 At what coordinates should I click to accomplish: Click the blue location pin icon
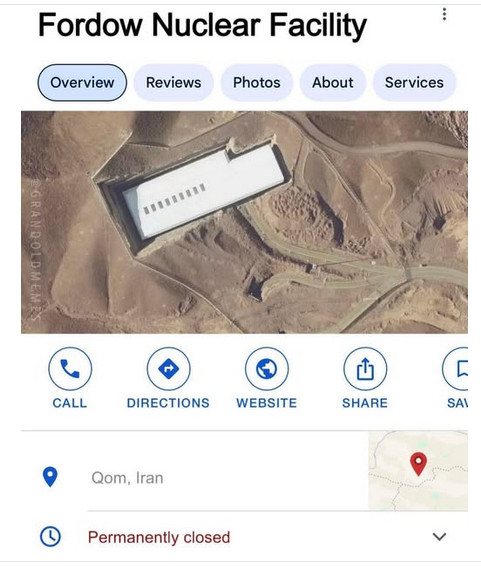click(x=50, y=477)
